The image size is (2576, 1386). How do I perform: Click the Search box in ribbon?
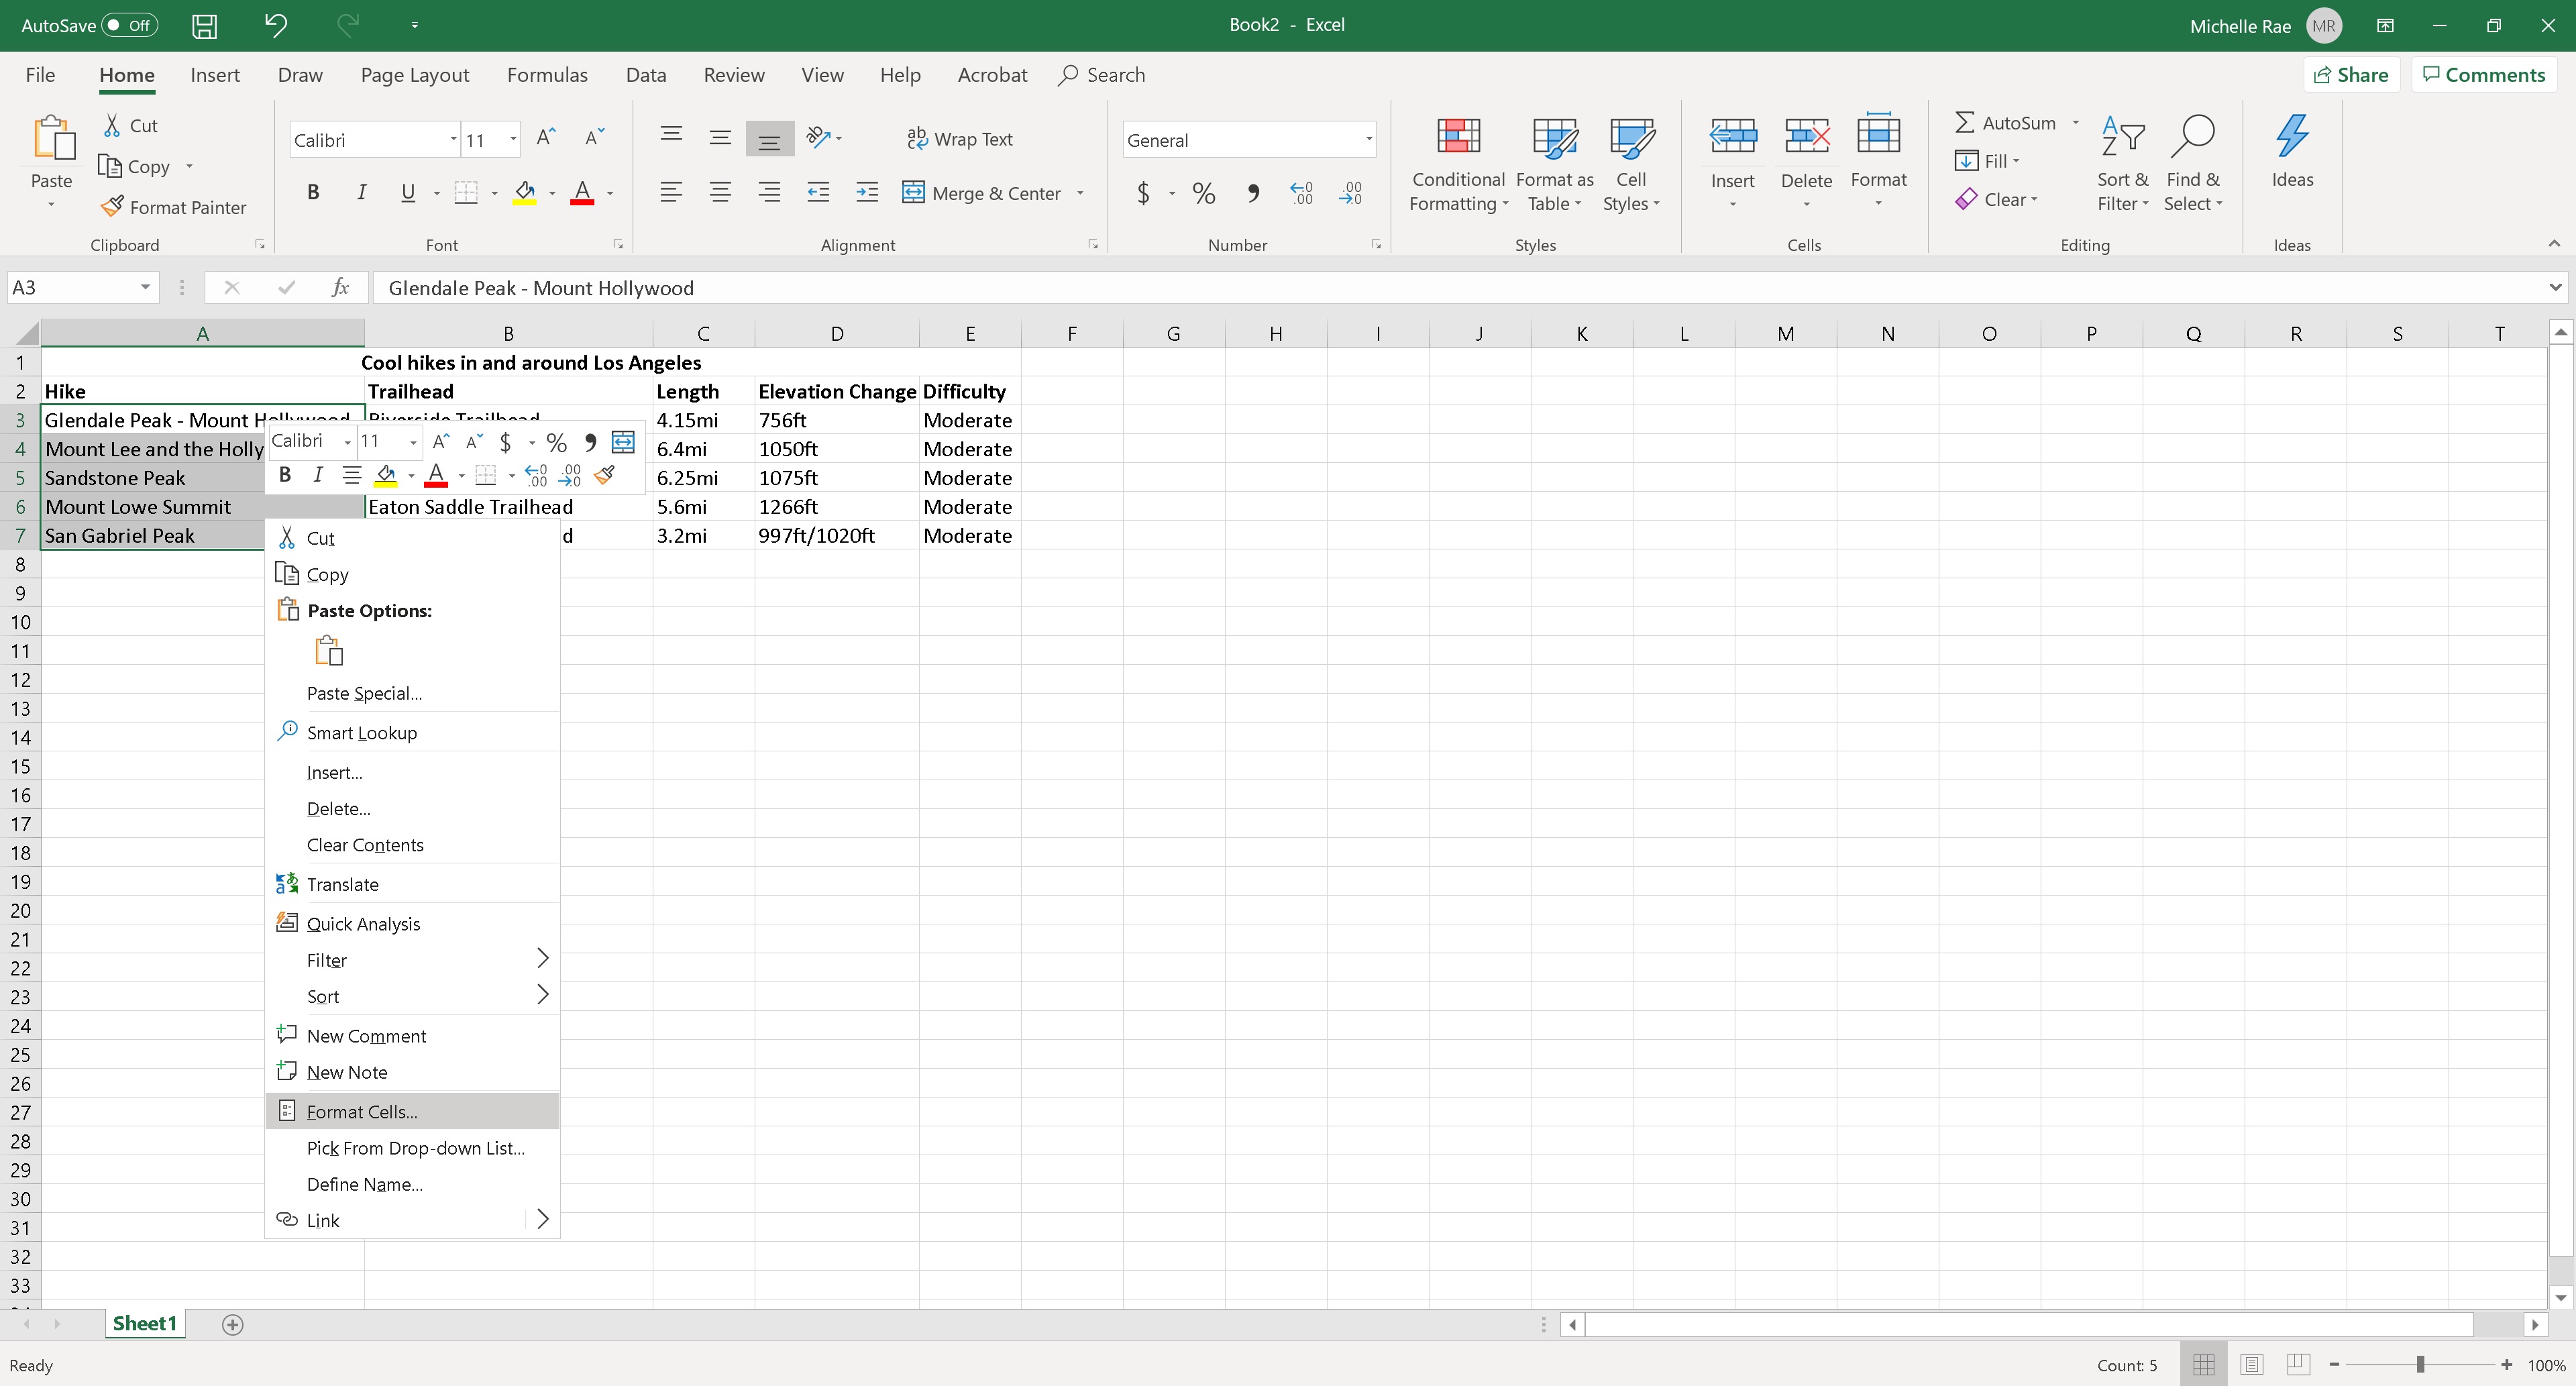click(x=1102, y=75)
